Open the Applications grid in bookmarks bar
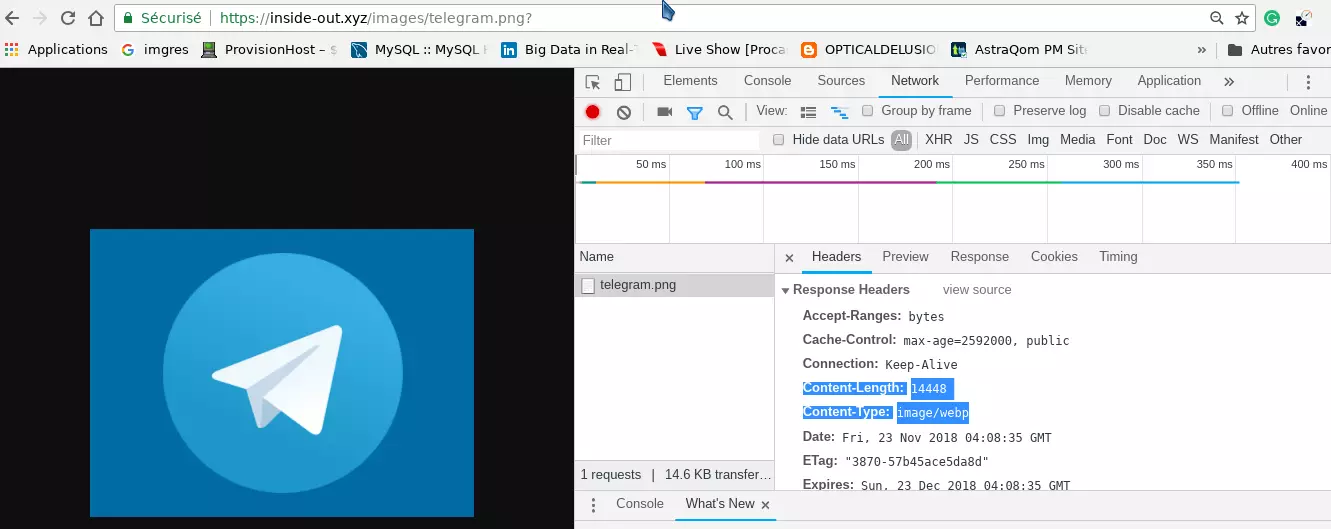The image size is (1331, 529). pos(56,49)
